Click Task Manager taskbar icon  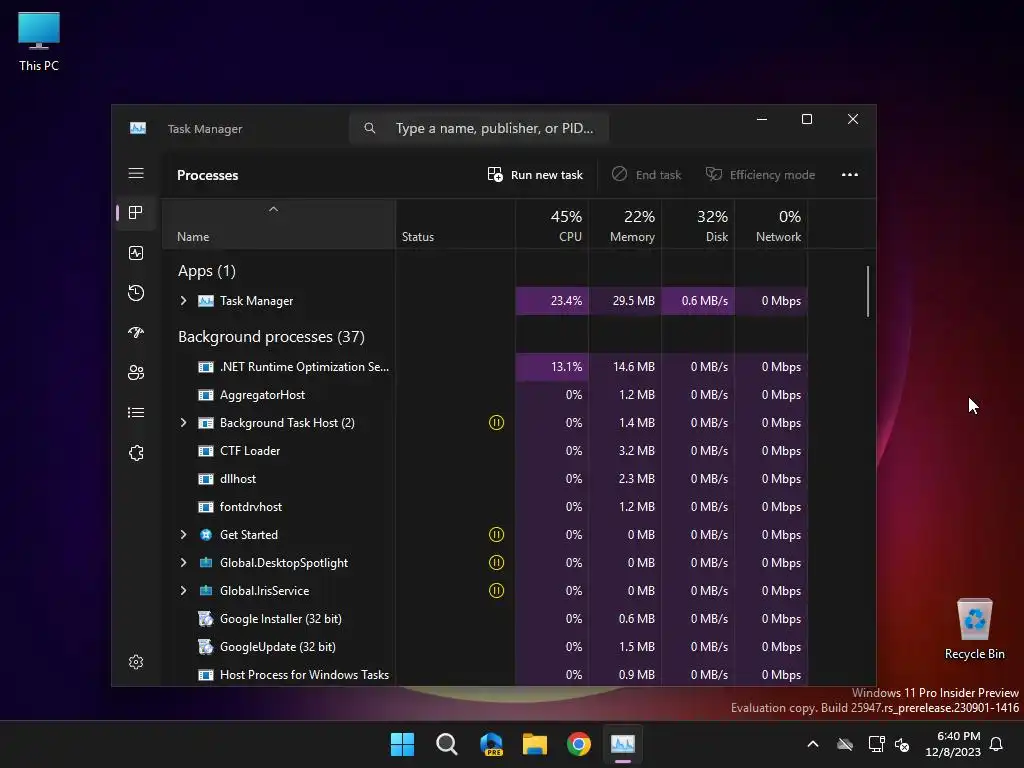622,744
